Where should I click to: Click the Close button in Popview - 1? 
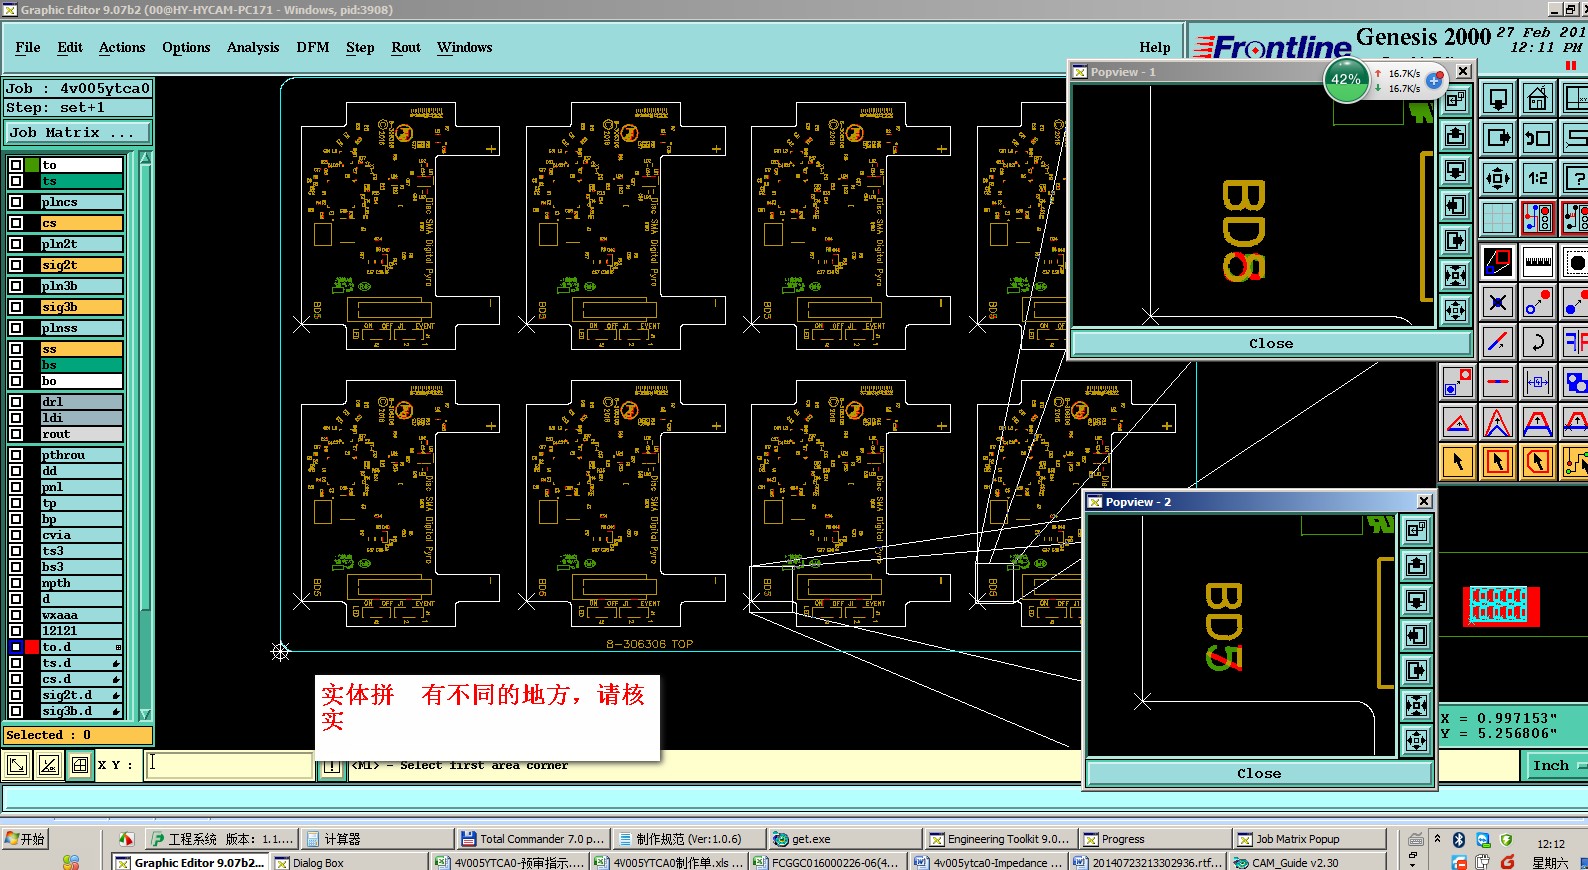1271,343
